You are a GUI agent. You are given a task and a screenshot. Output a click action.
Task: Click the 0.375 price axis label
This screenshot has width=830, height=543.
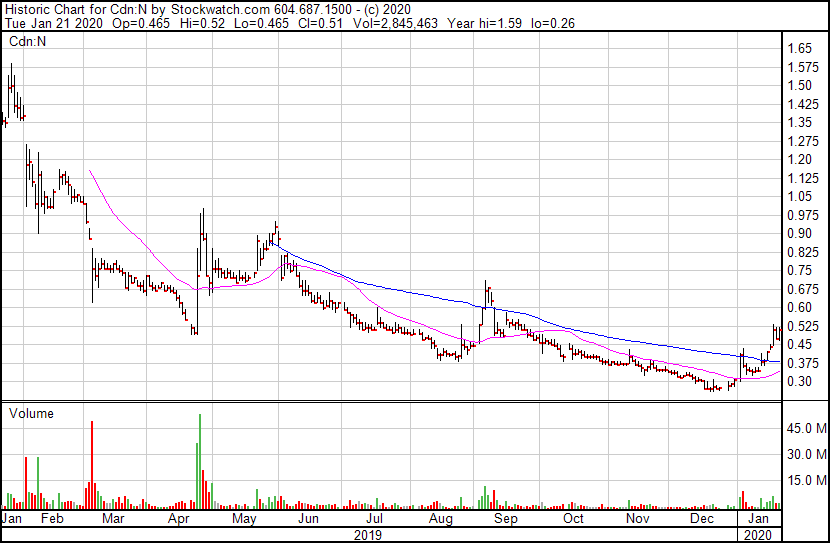tap(803, 364)
